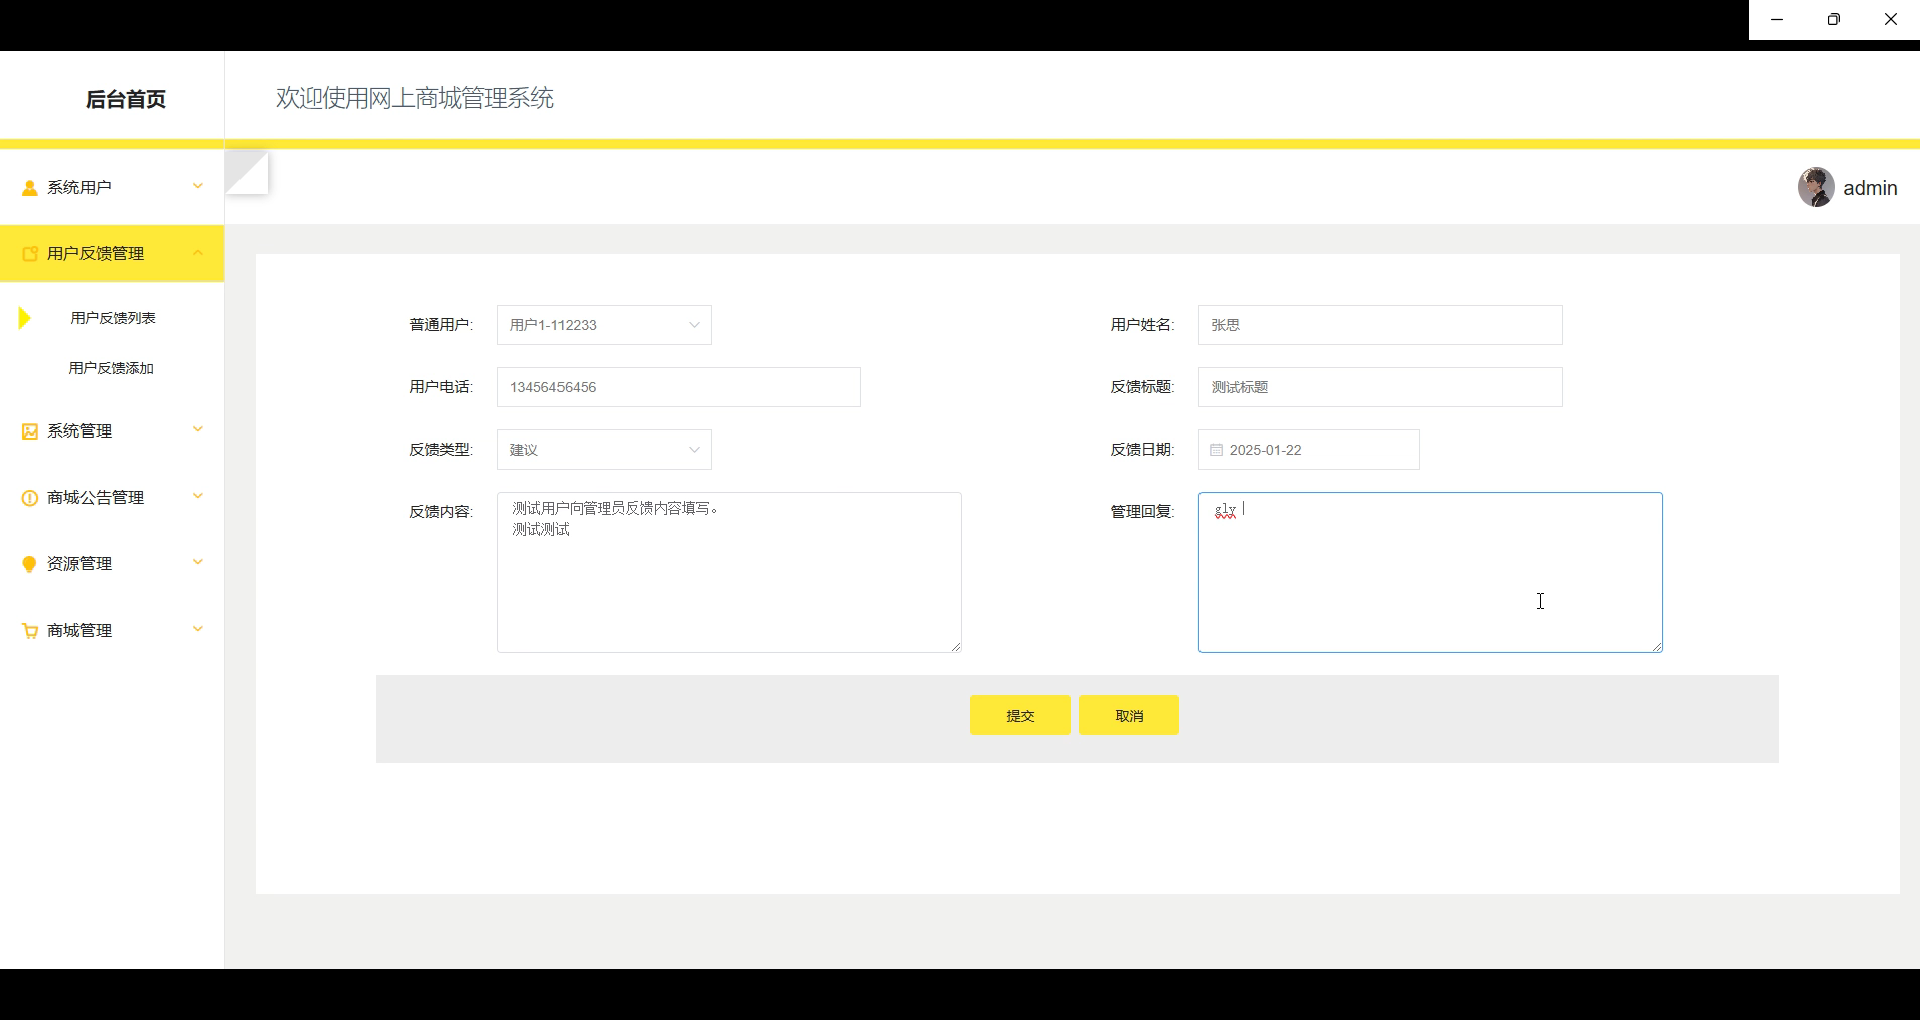Open 用户反馈添加 submenu item
Screen dimensions: 1920x1020
[x=111, y=368]
